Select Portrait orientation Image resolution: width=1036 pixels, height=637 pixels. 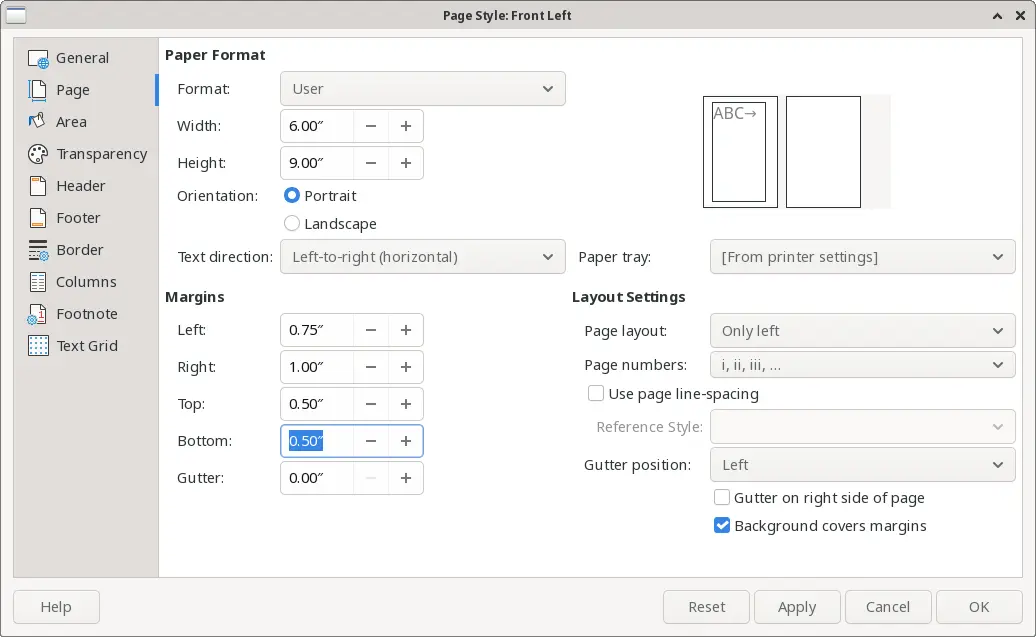click(x=291, y=196)
